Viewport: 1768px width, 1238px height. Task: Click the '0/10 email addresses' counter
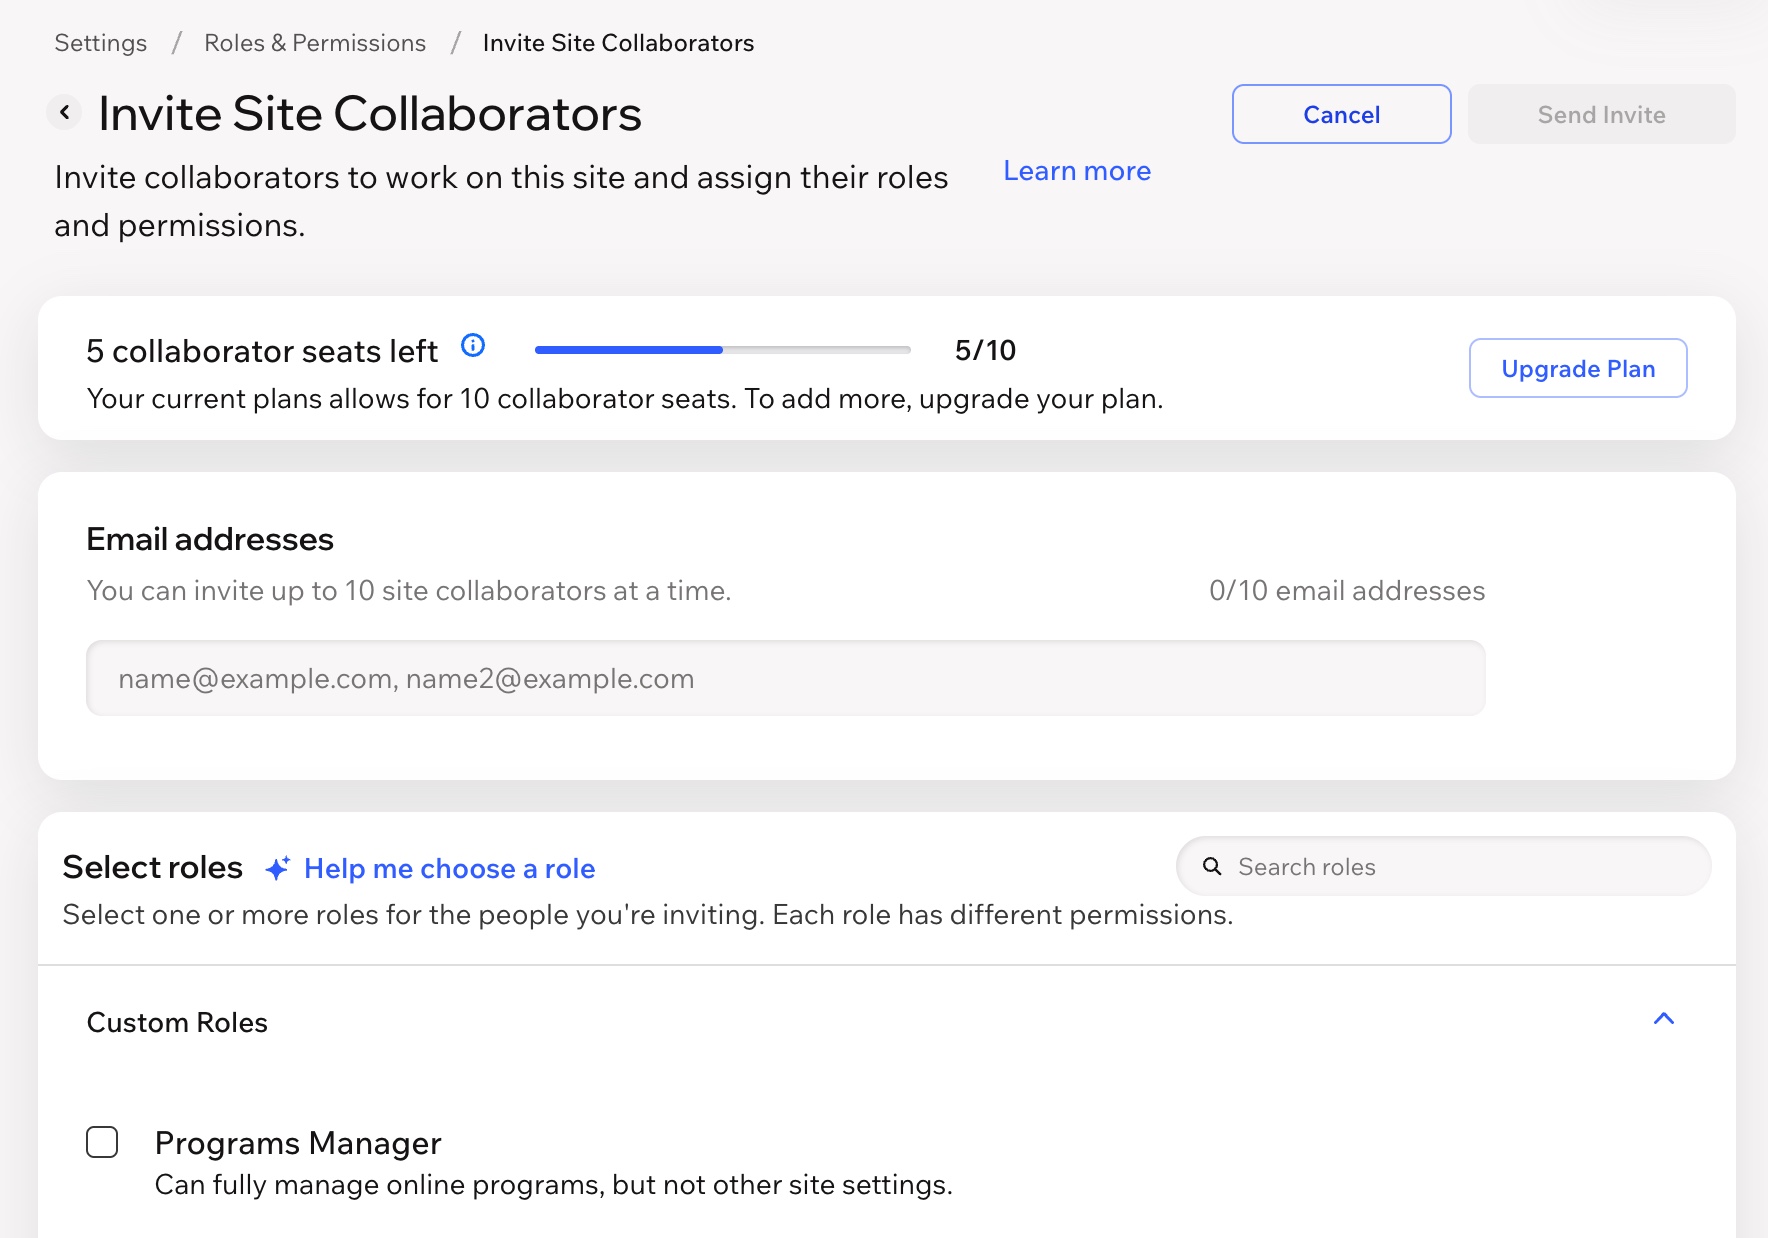click(x=1347, y=591)
